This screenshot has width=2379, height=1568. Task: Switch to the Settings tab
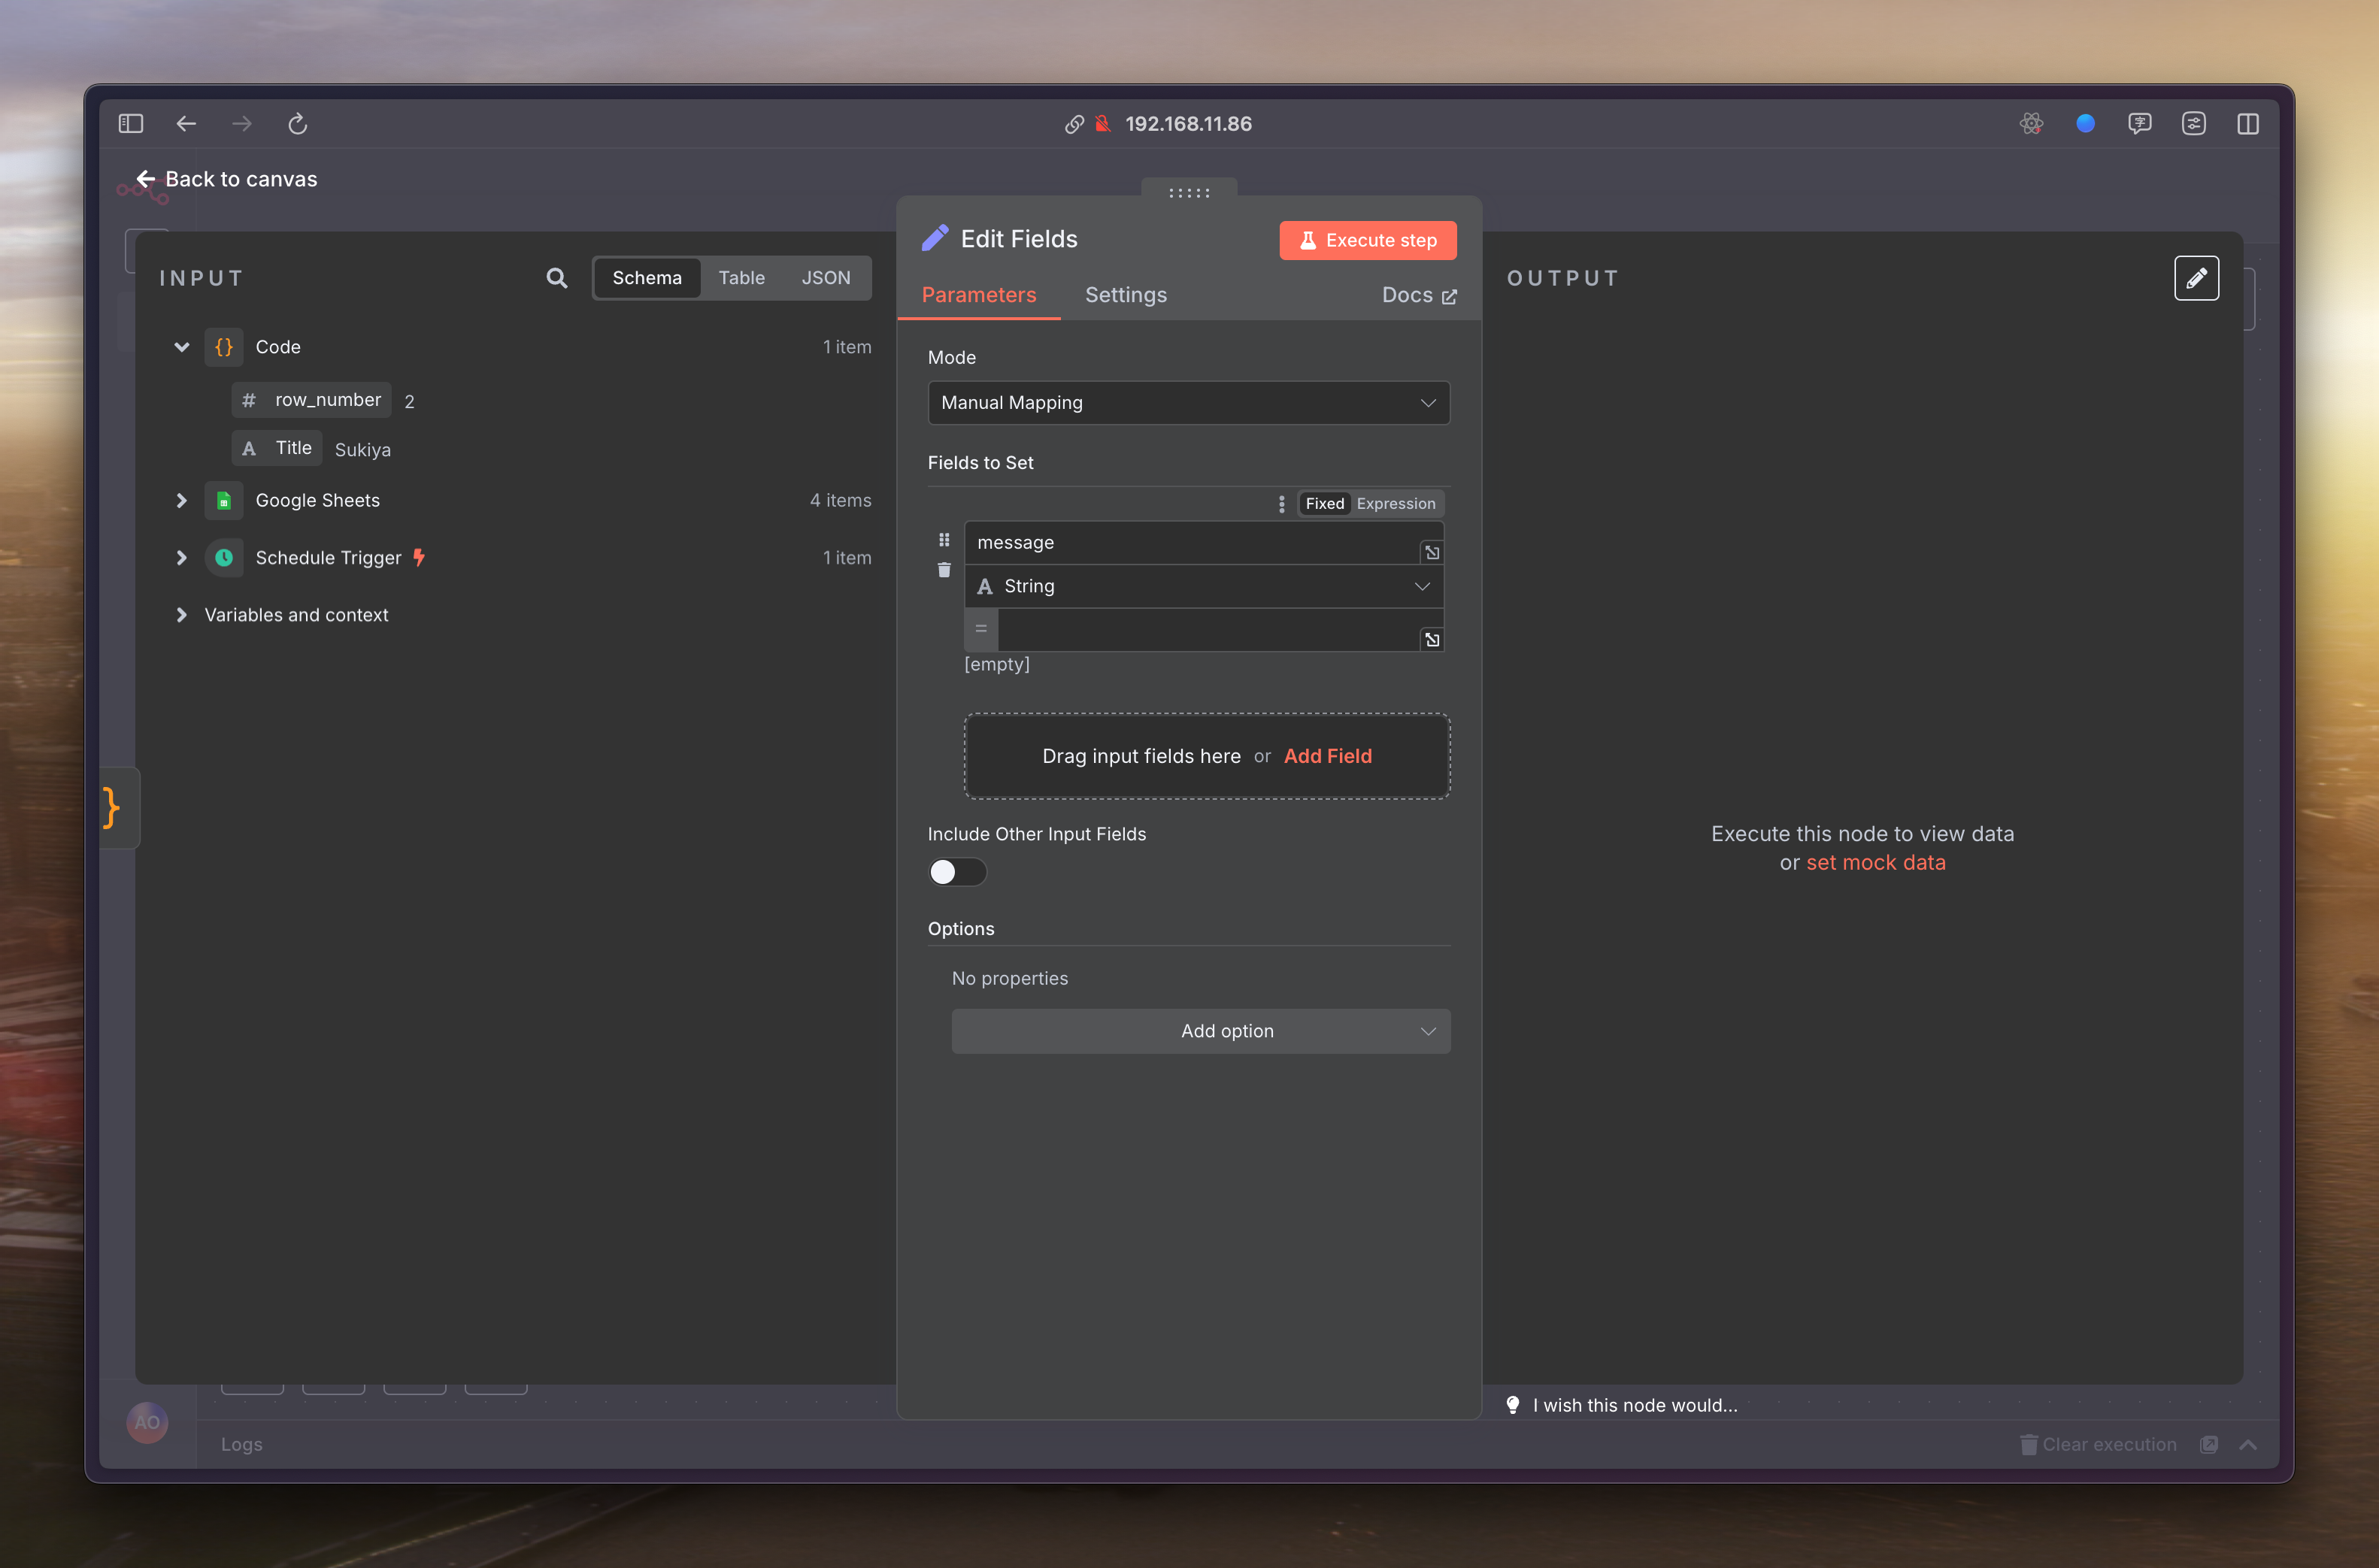tap(1125, 295)
